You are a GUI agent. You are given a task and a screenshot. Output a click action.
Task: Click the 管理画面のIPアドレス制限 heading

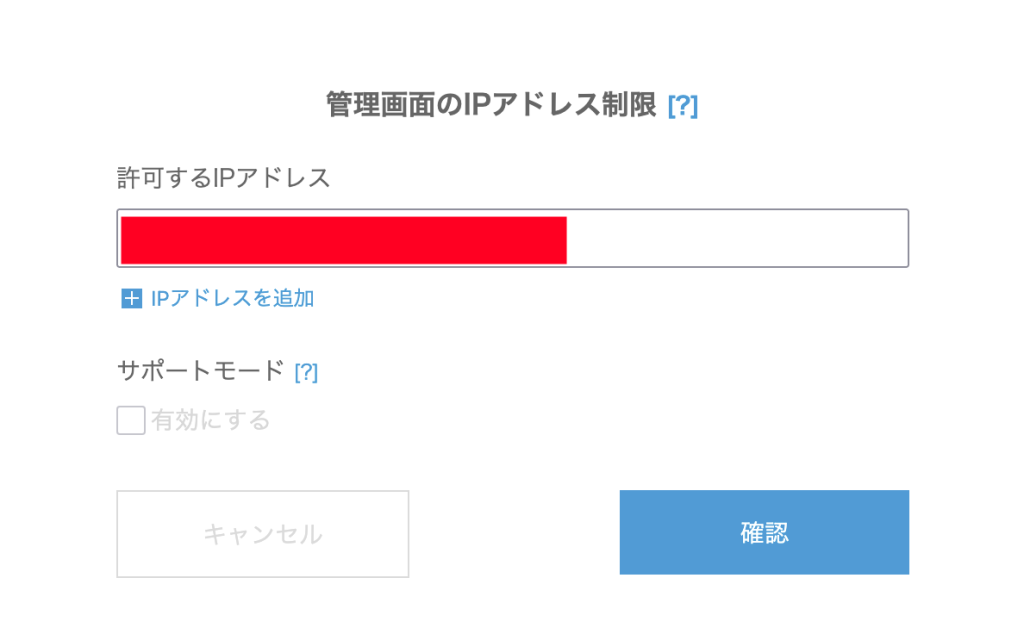491,104
